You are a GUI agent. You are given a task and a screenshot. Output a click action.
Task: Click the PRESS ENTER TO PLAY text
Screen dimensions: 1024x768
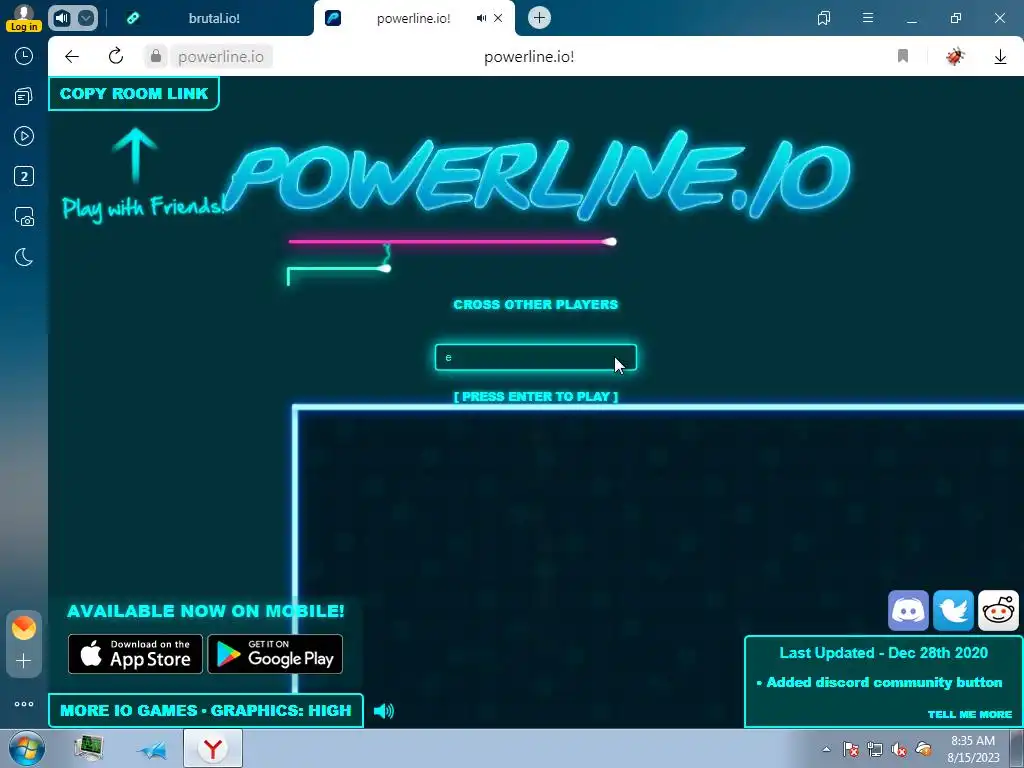coord(536,396)
